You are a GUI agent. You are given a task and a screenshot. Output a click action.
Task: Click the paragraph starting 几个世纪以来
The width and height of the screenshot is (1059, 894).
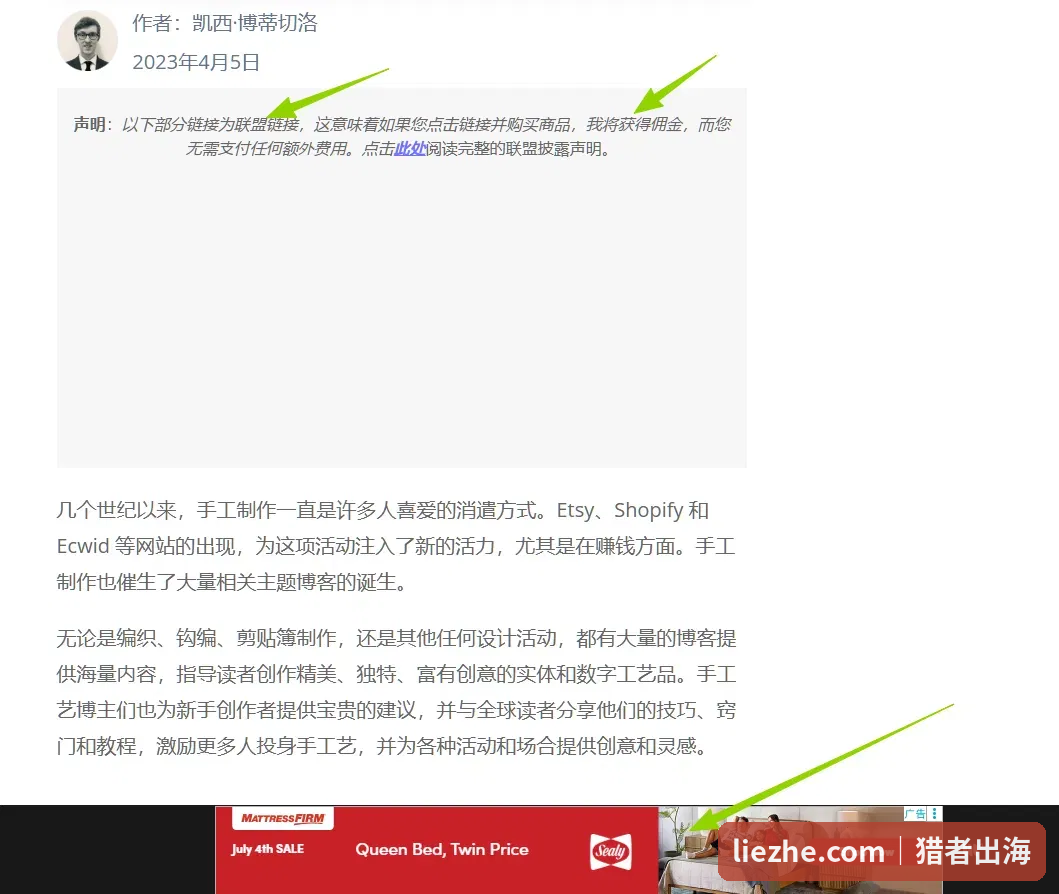tap(396, 546)
